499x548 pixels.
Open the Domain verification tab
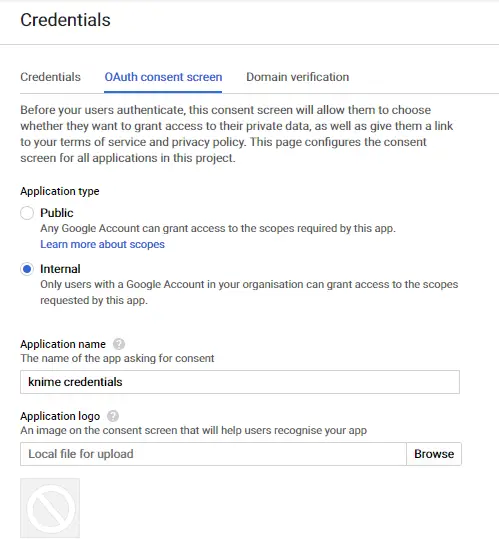pos(298,77)
